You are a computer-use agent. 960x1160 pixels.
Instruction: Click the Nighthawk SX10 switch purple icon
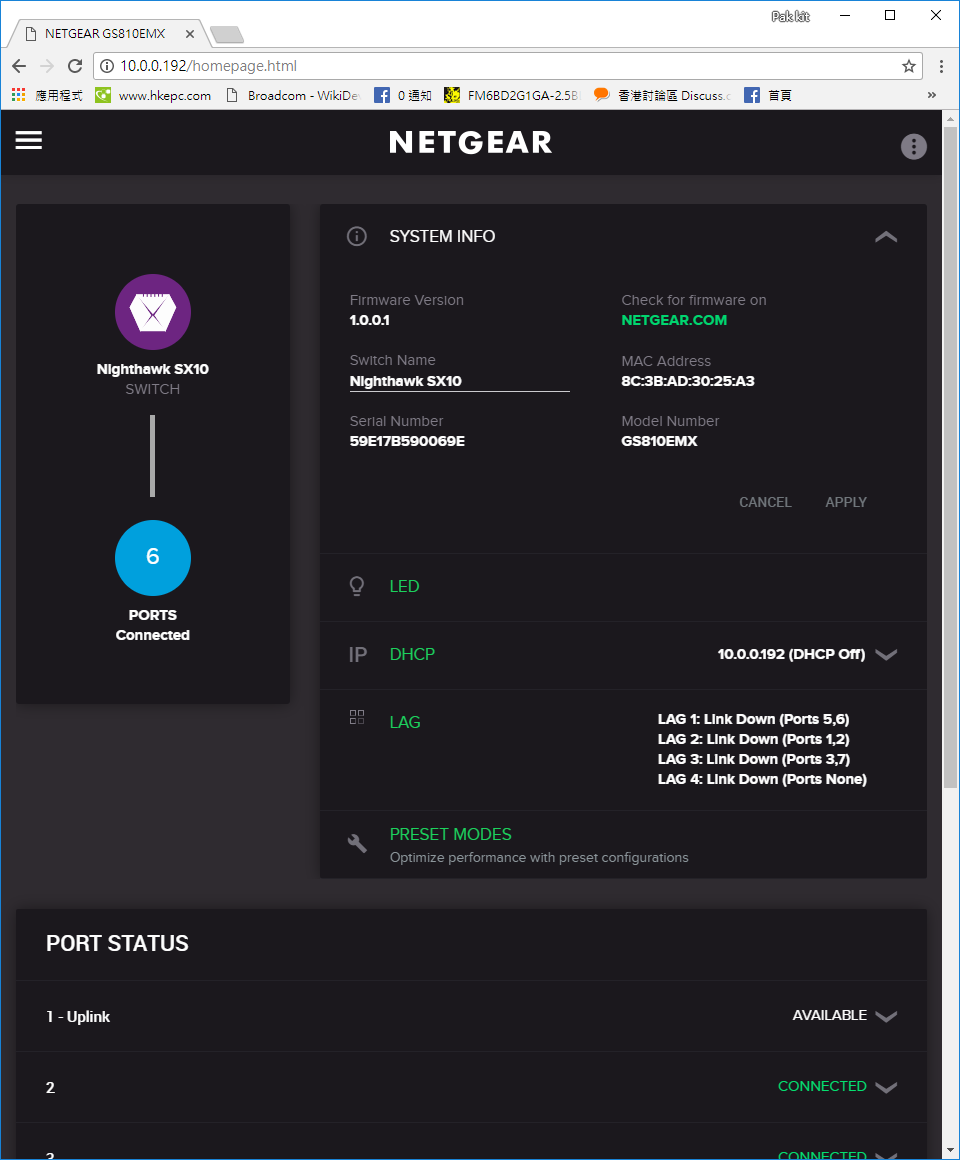pos(153,312)
